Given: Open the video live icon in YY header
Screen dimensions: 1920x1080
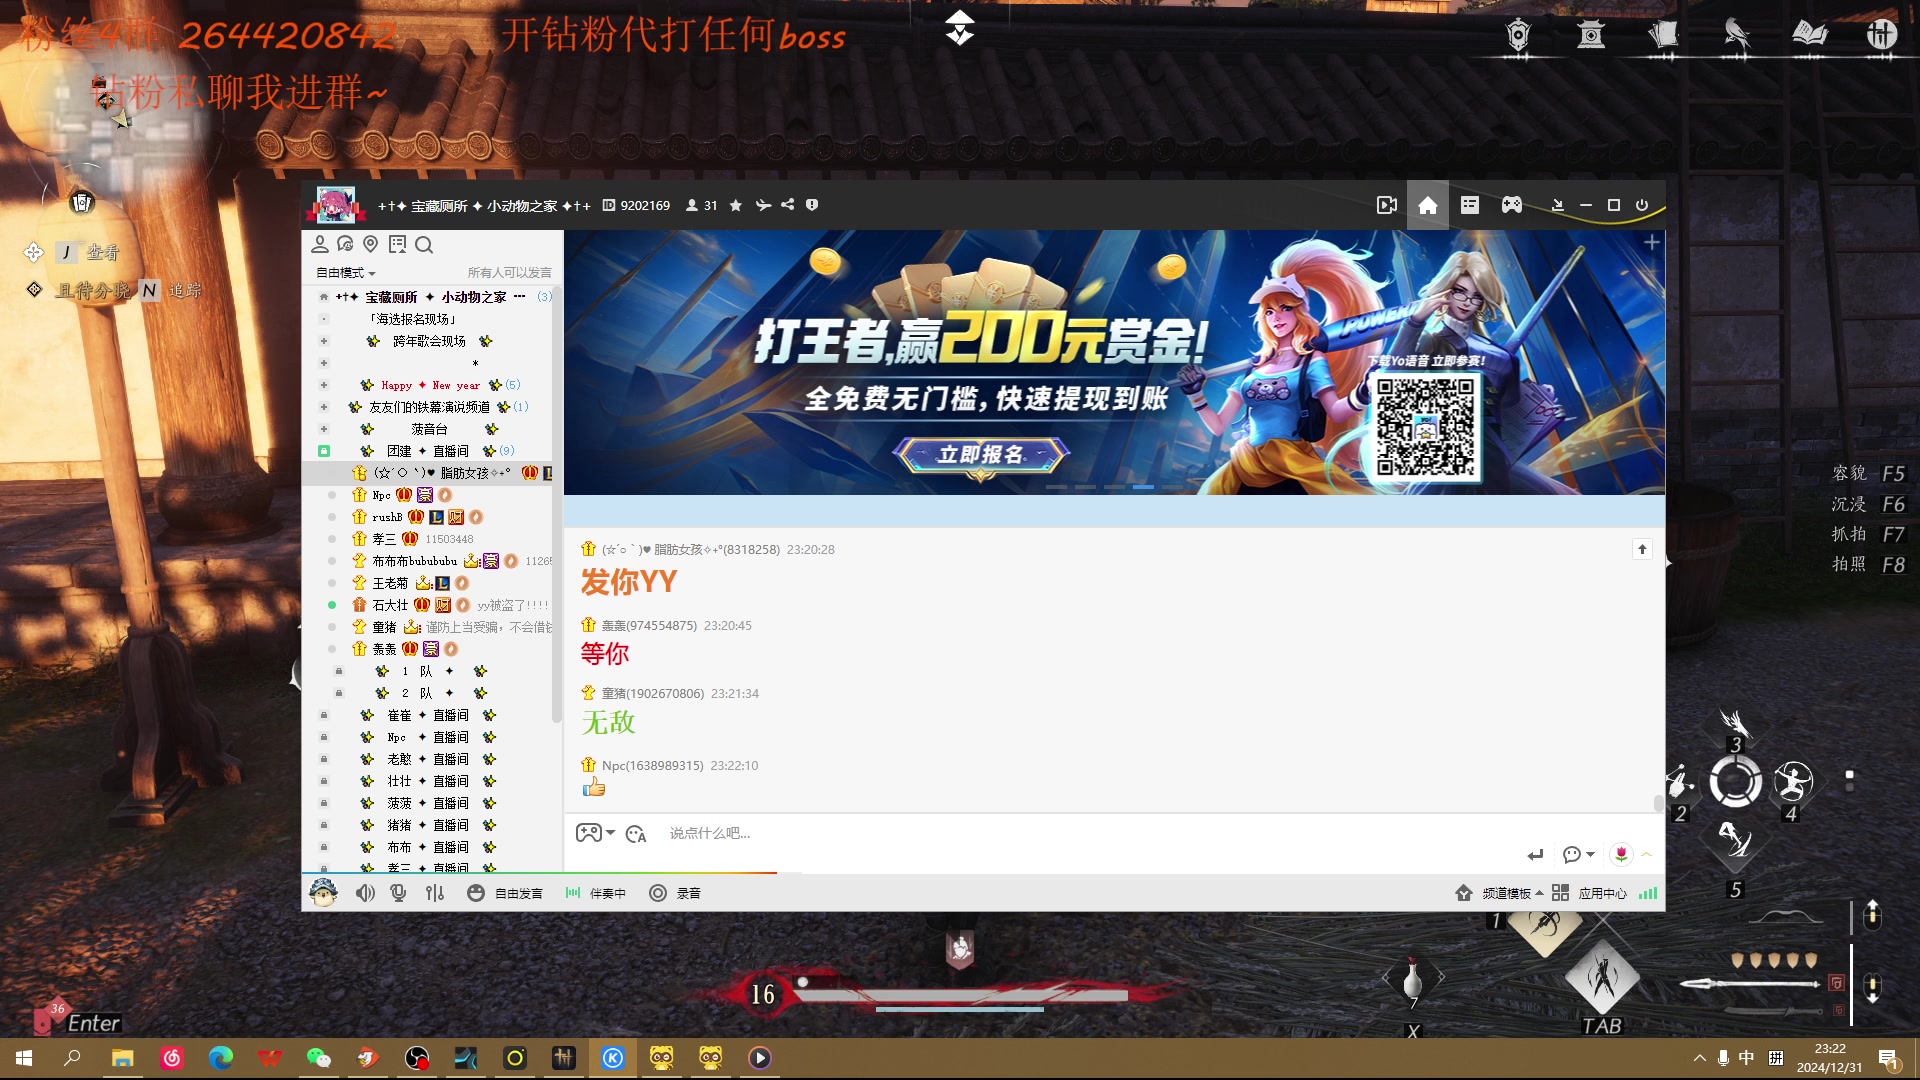Looking at the screenshot, I should (x=1386, y=205).
